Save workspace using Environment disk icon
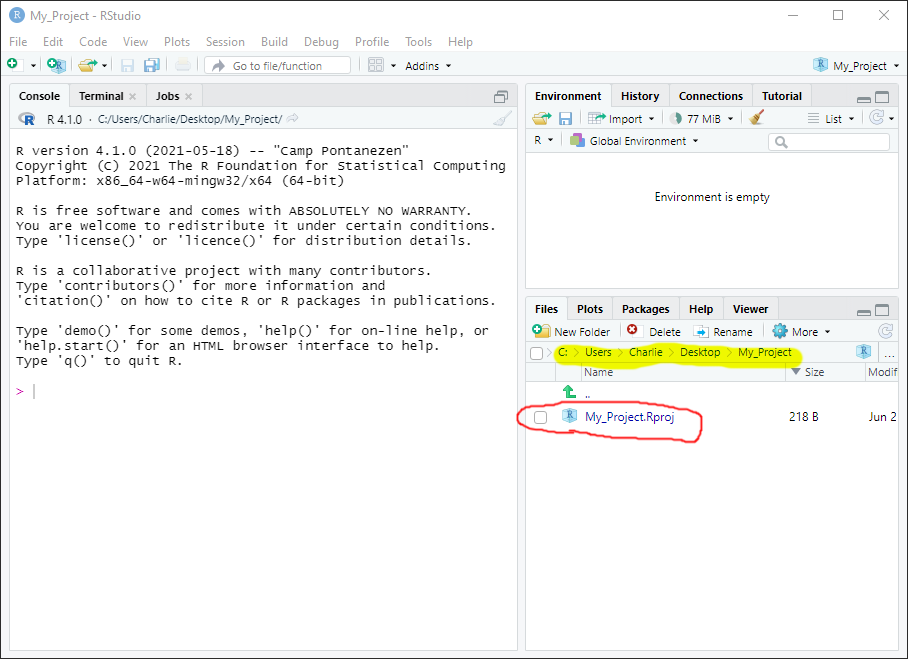The width and height of the screenshot is (908, 659). (565, 118)
